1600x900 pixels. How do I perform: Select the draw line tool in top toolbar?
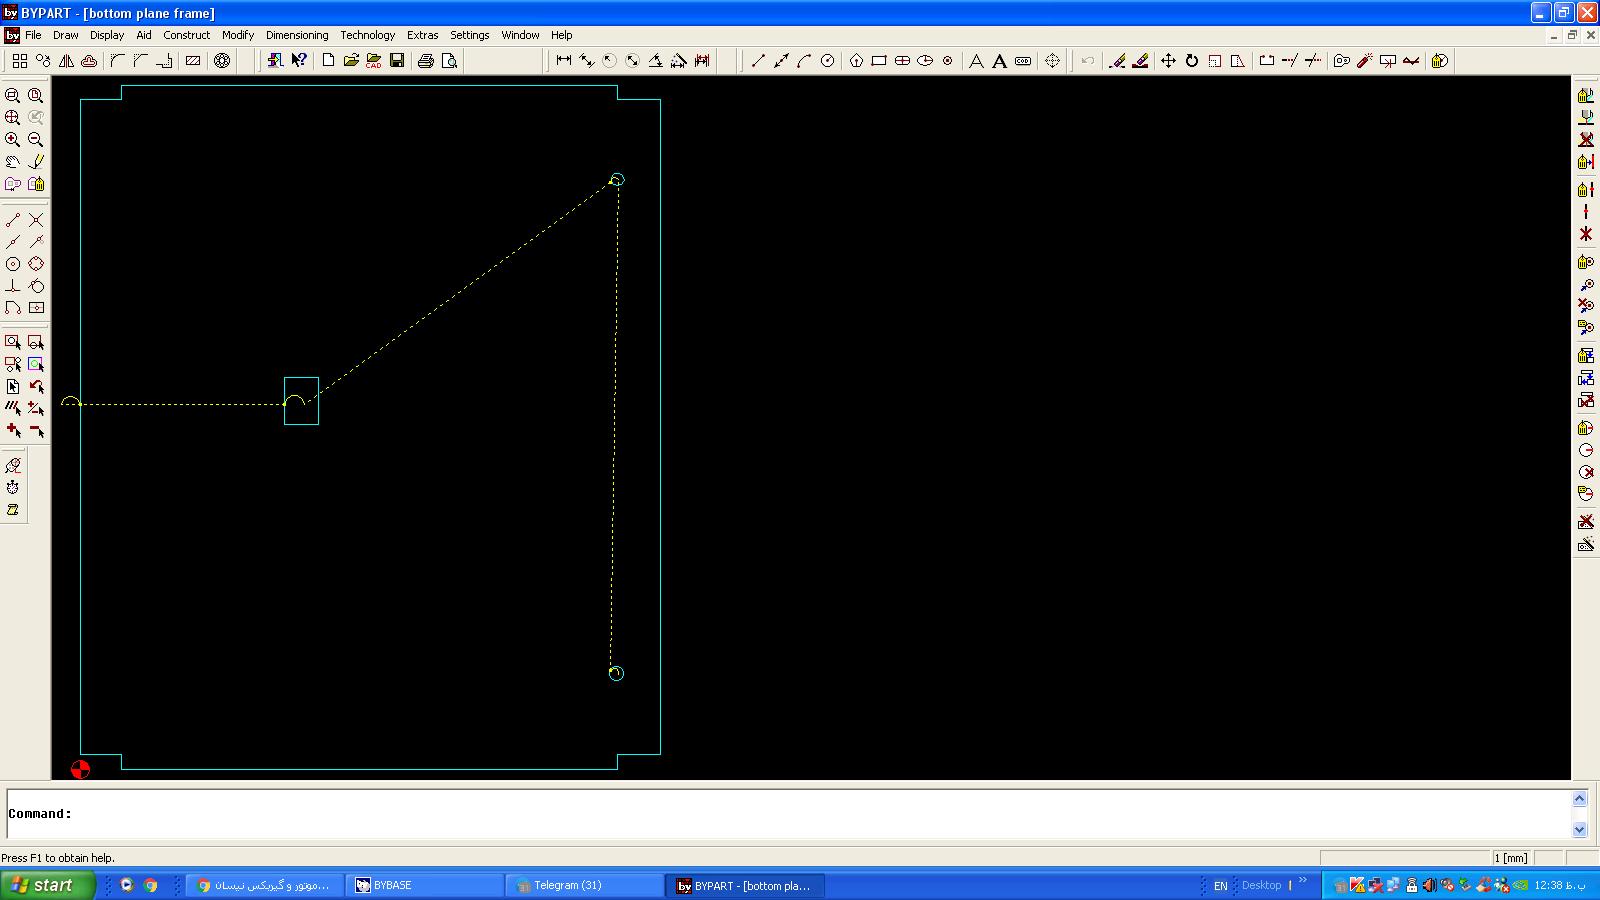point(758,61)
